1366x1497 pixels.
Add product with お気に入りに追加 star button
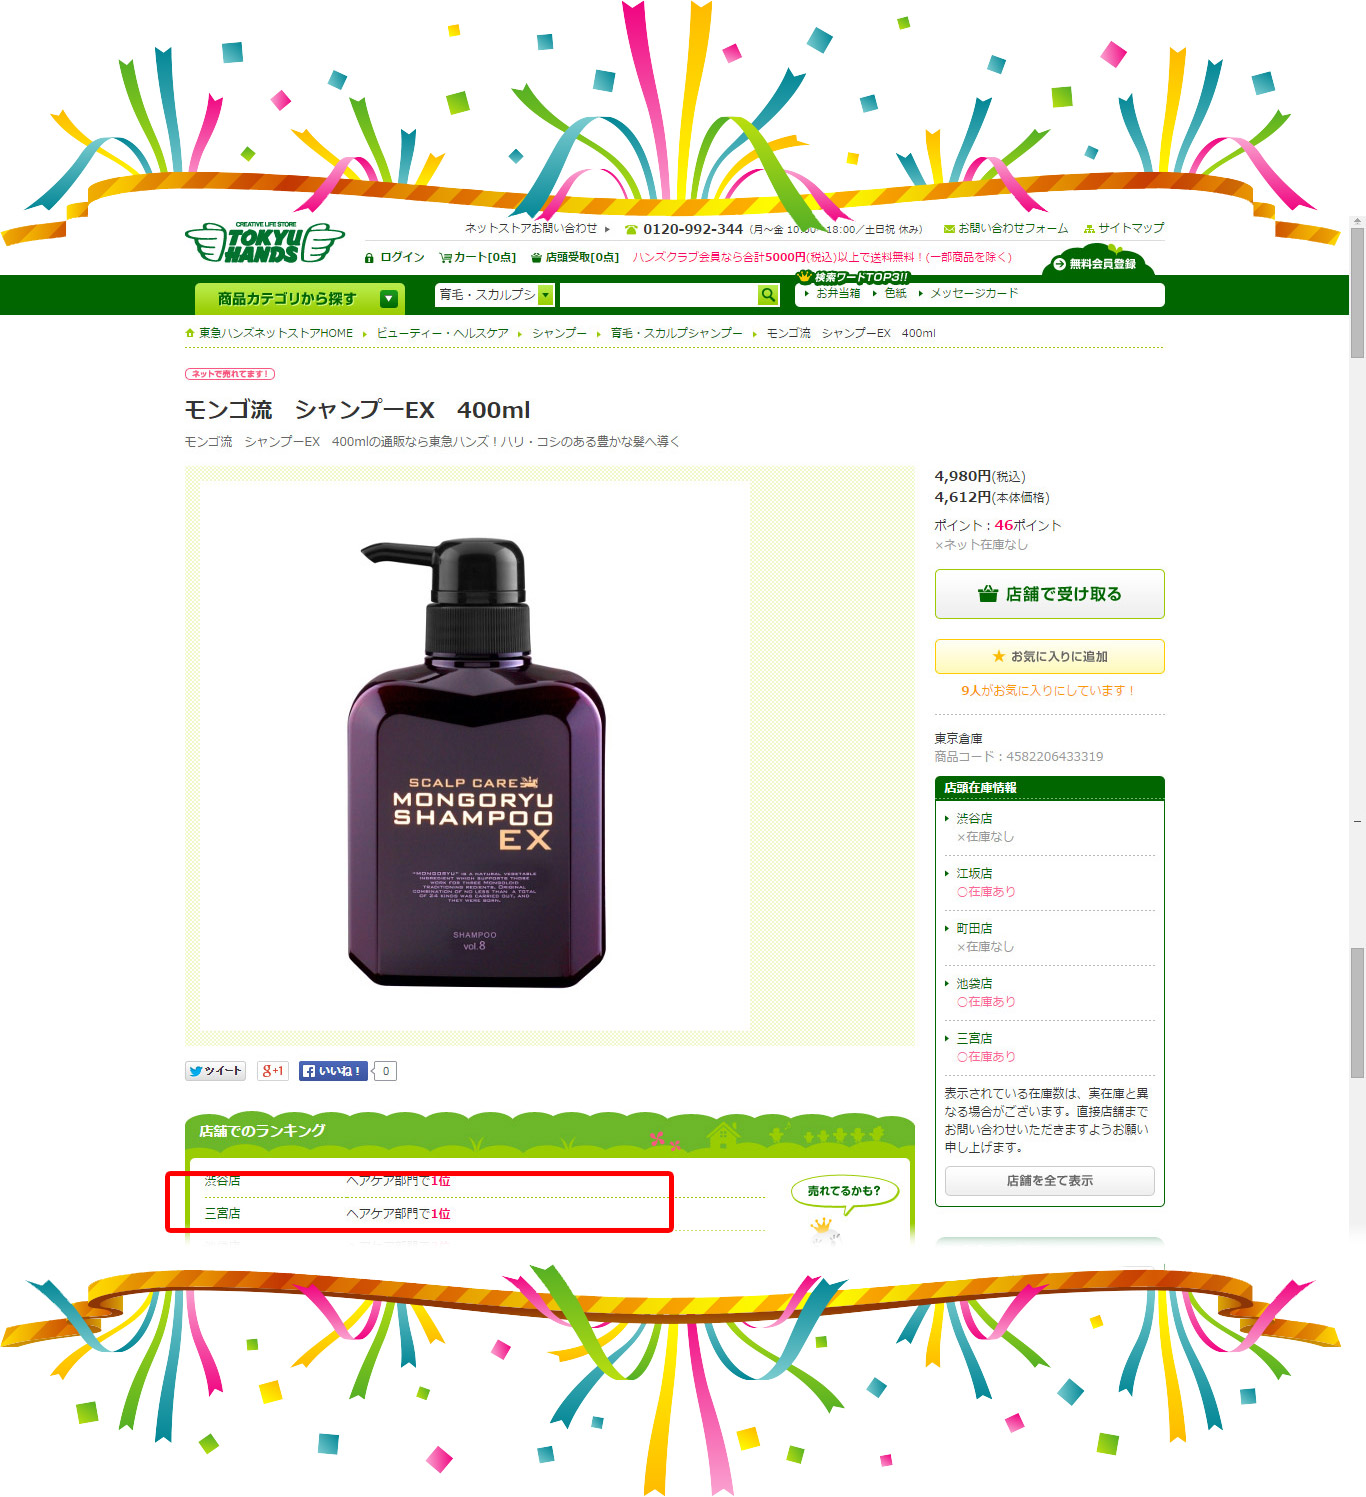pos(1049,656)
